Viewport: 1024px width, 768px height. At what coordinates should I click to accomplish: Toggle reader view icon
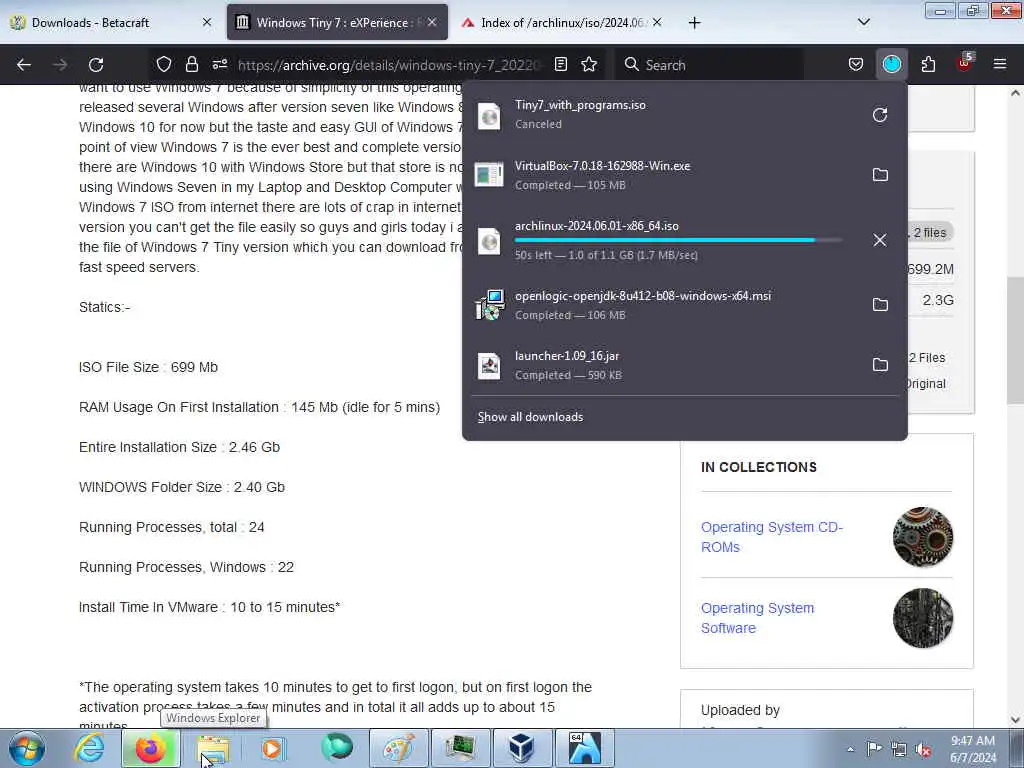pos(560,64)
